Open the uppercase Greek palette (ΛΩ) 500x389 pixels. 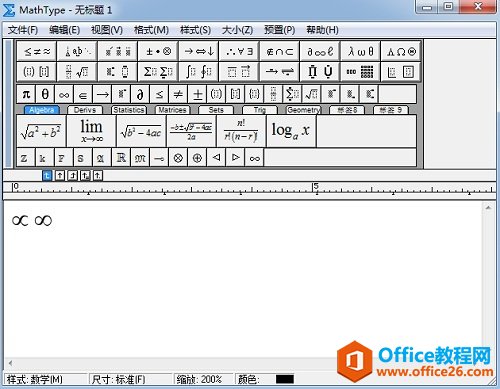click(401, 51)
